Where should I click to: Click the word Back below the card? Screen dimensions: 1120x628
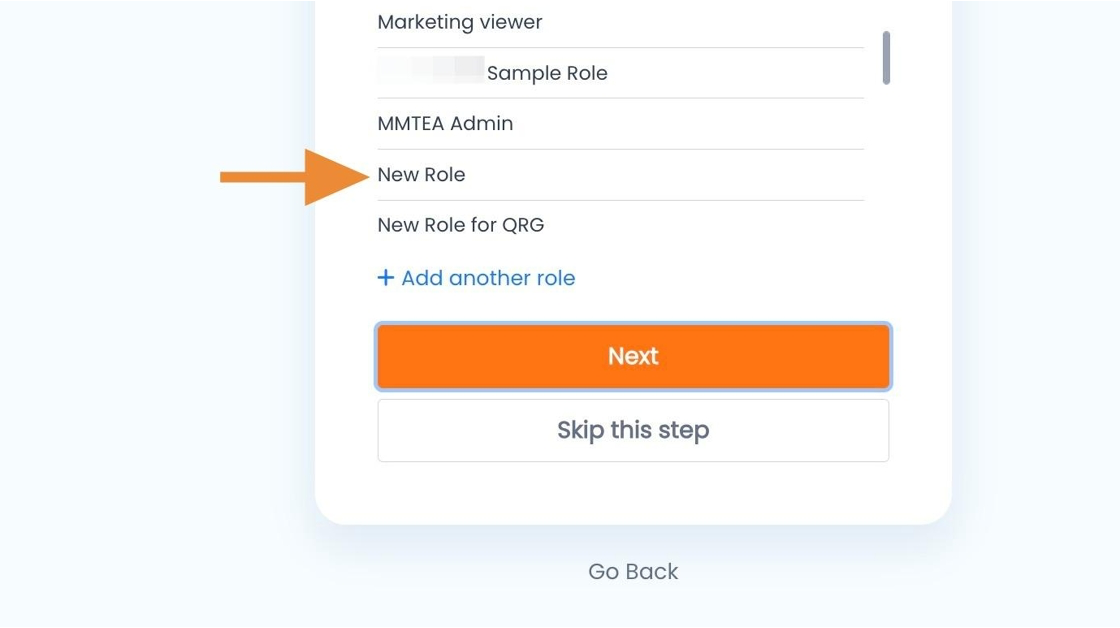click(x=653, y=572)
